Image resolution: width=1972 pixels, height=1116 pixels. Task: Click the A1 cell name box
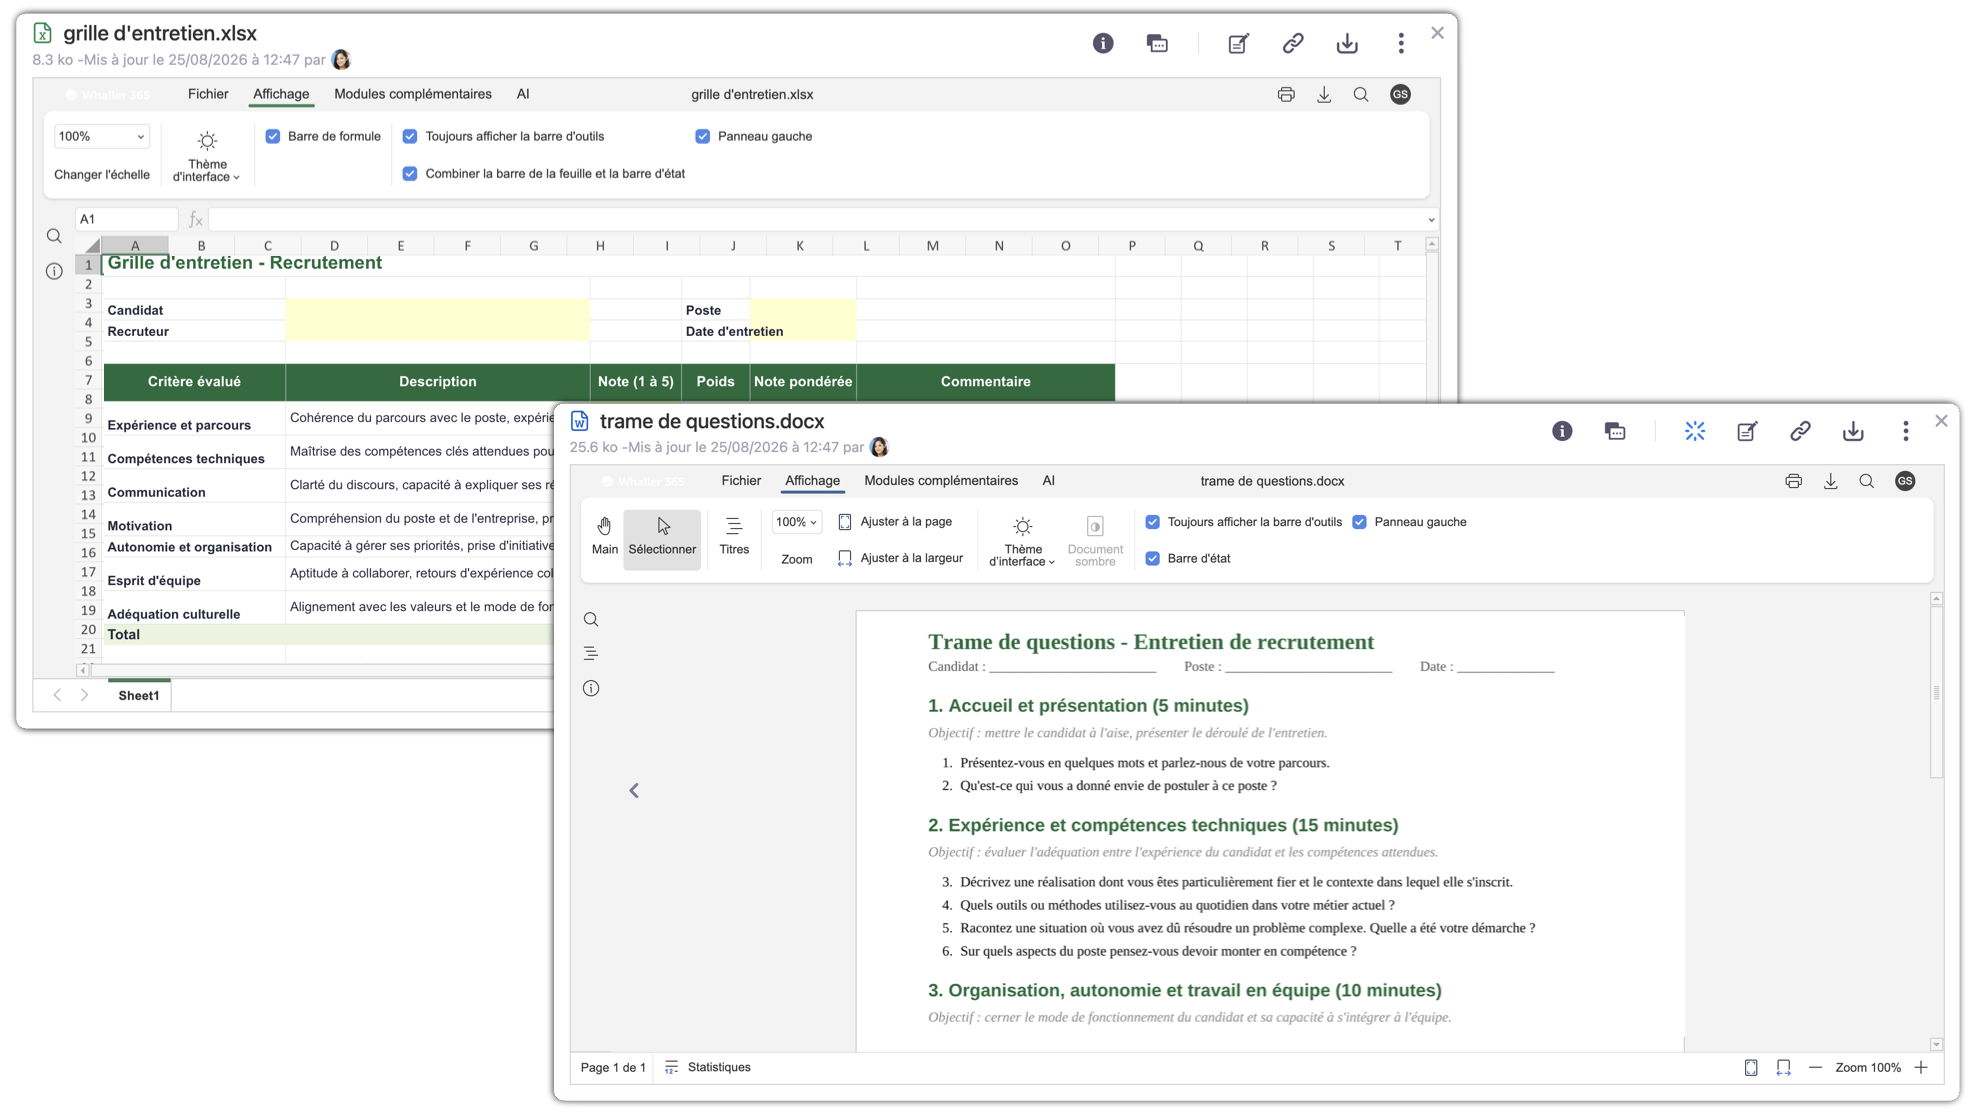126,220
